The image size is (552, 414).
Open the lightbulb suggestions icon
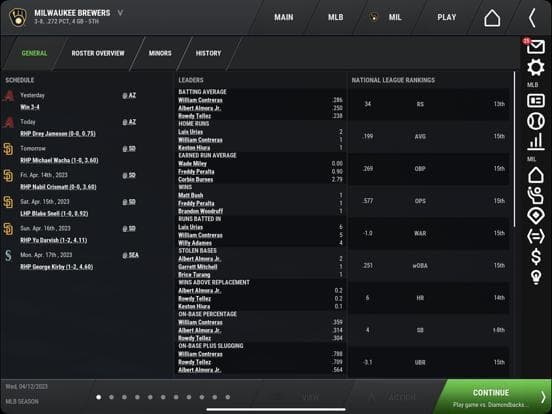tap(536, 277)
